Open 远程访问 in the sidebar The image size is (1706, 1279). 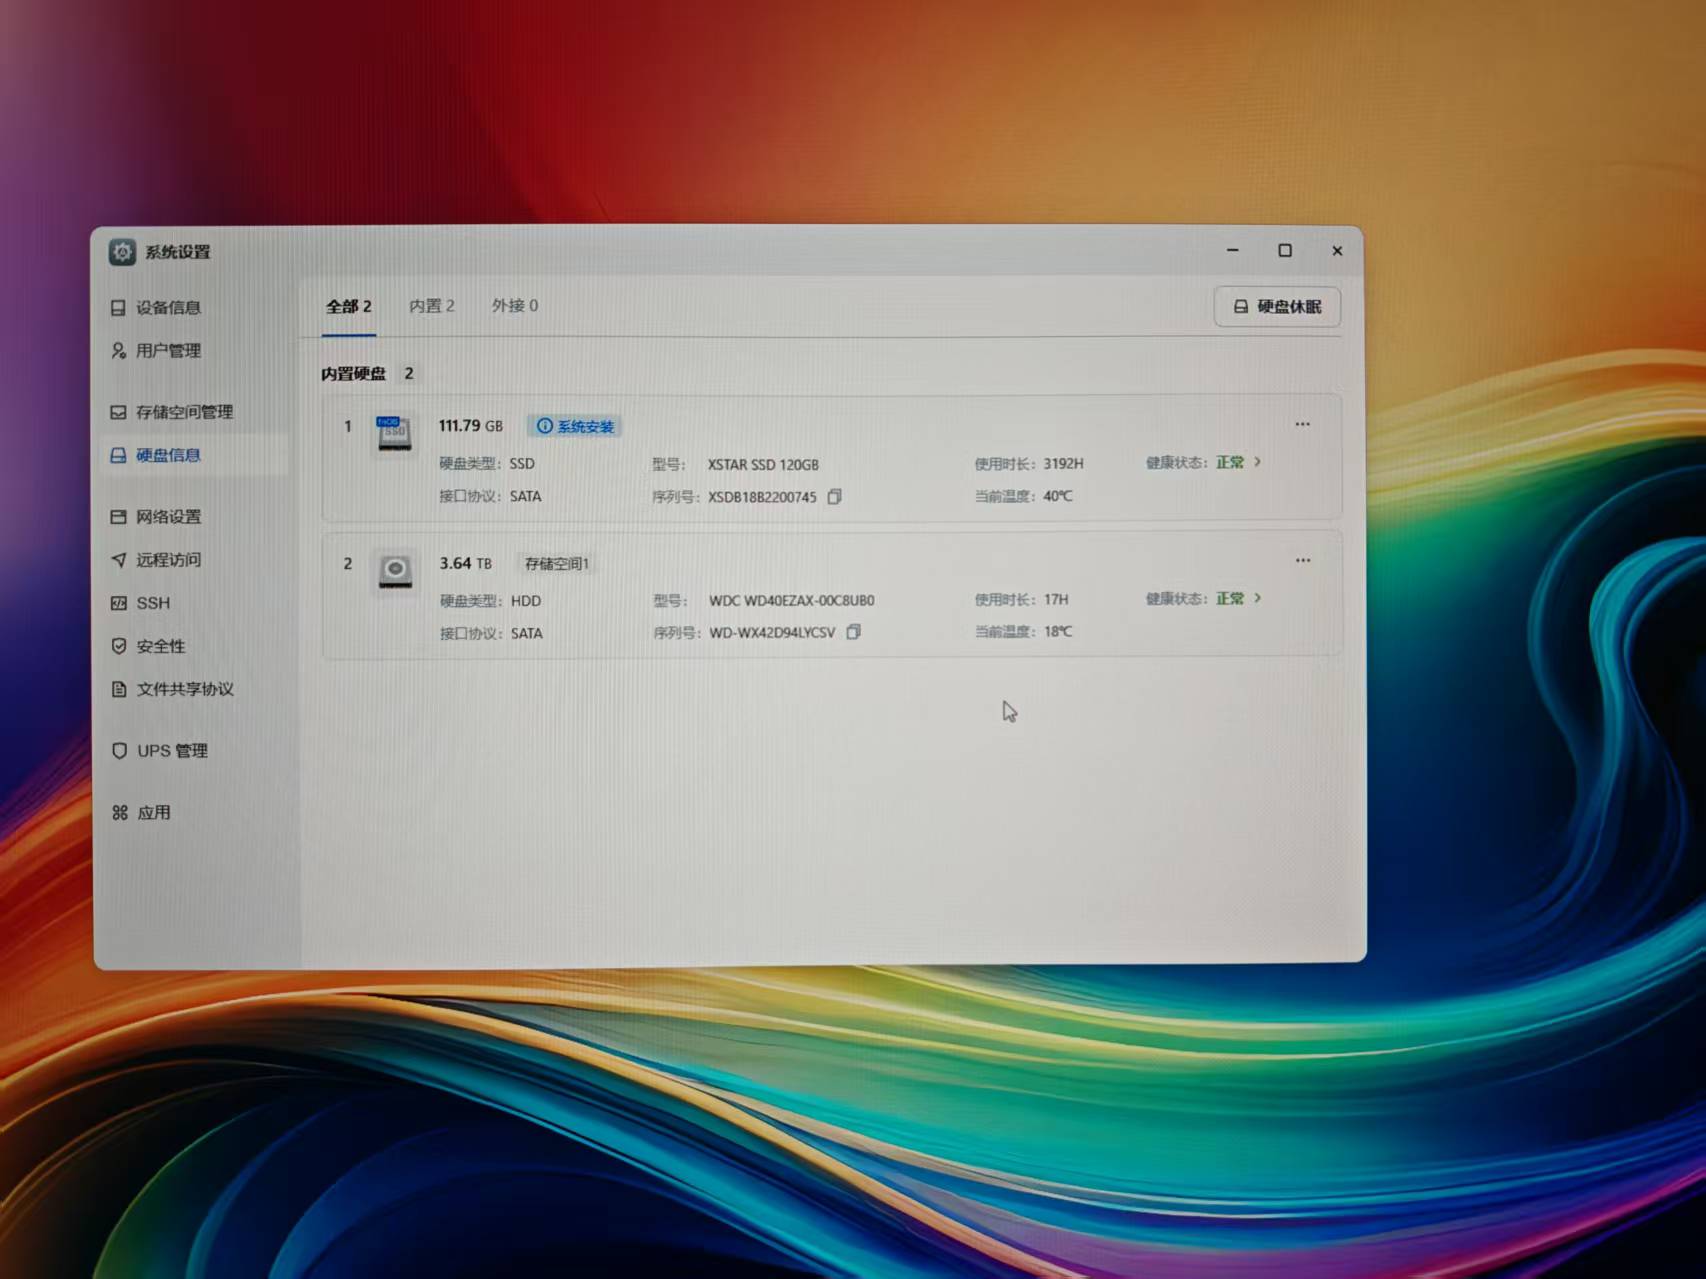(156, 560)
